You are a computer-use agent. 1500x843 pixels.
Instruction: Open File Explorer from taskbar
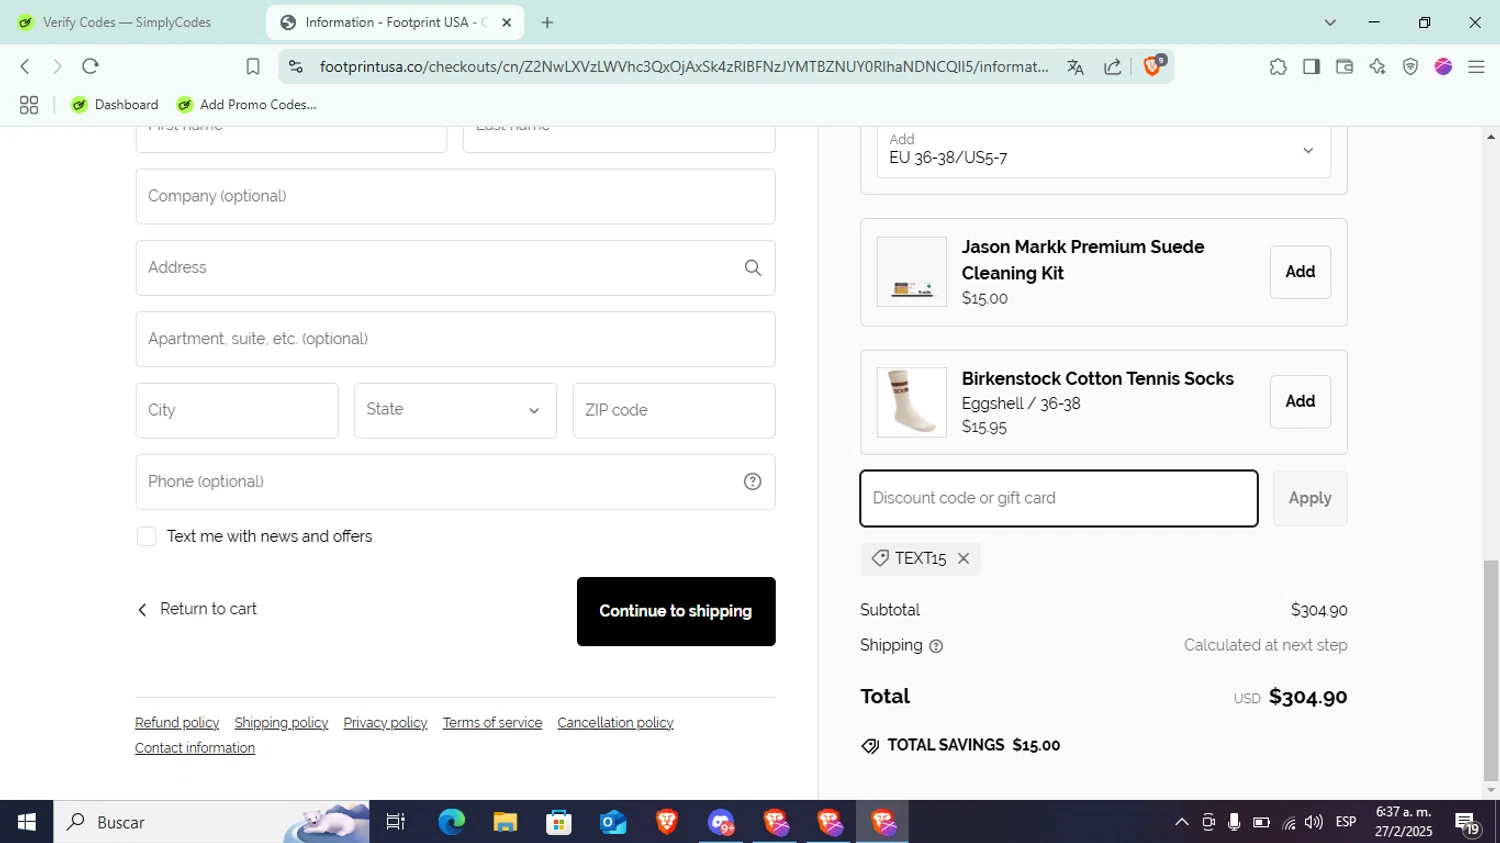(505, 822)
